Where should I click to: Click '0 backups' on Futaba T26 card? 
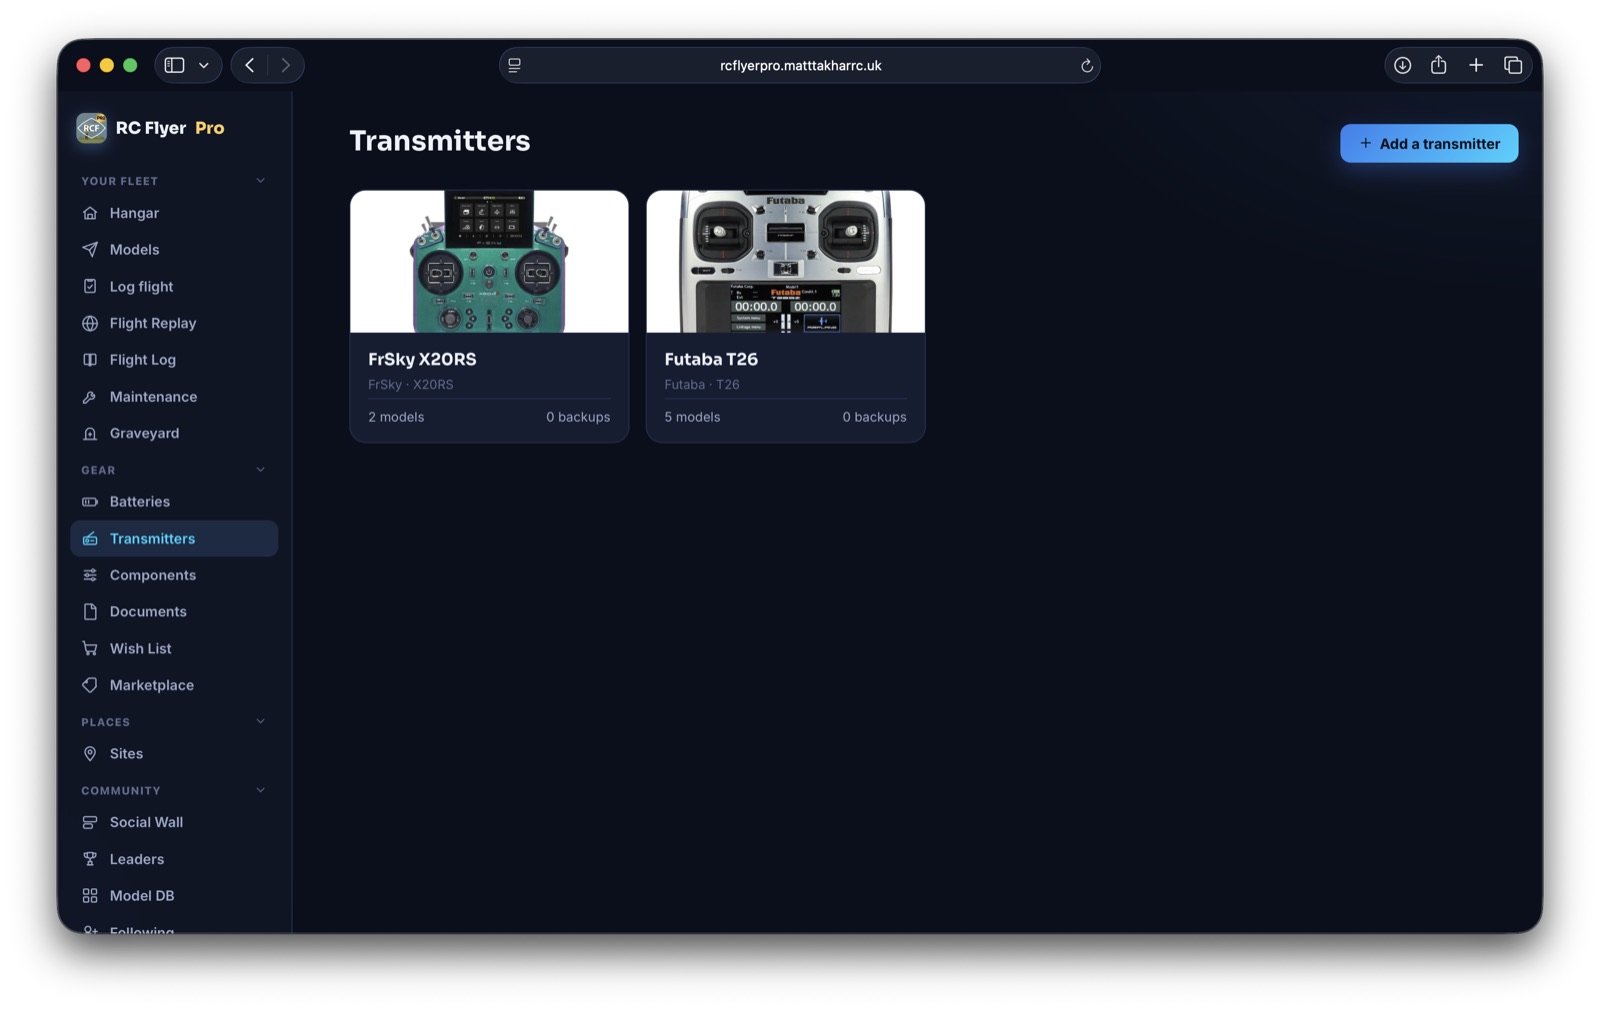tap(874, 417)
